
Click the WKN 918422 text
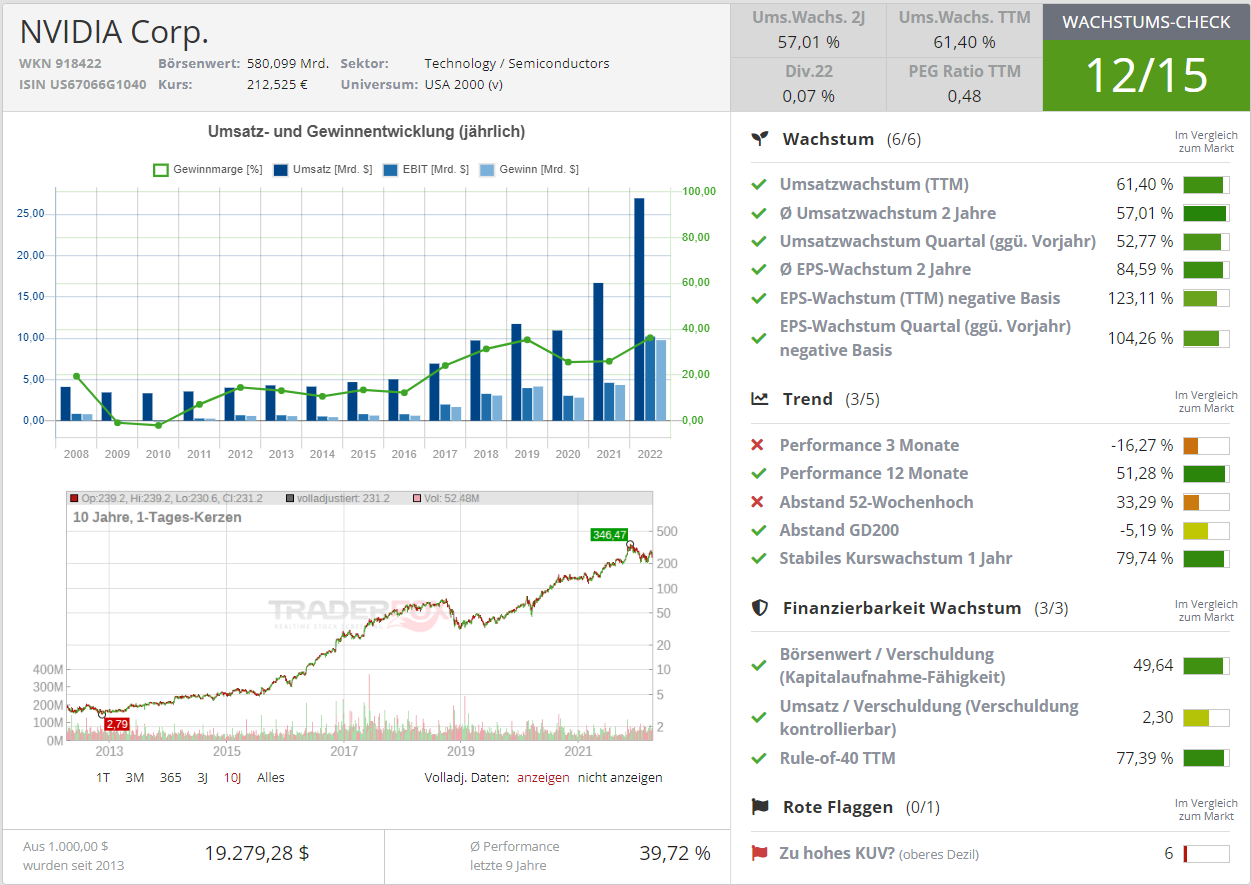pos(60,63)
